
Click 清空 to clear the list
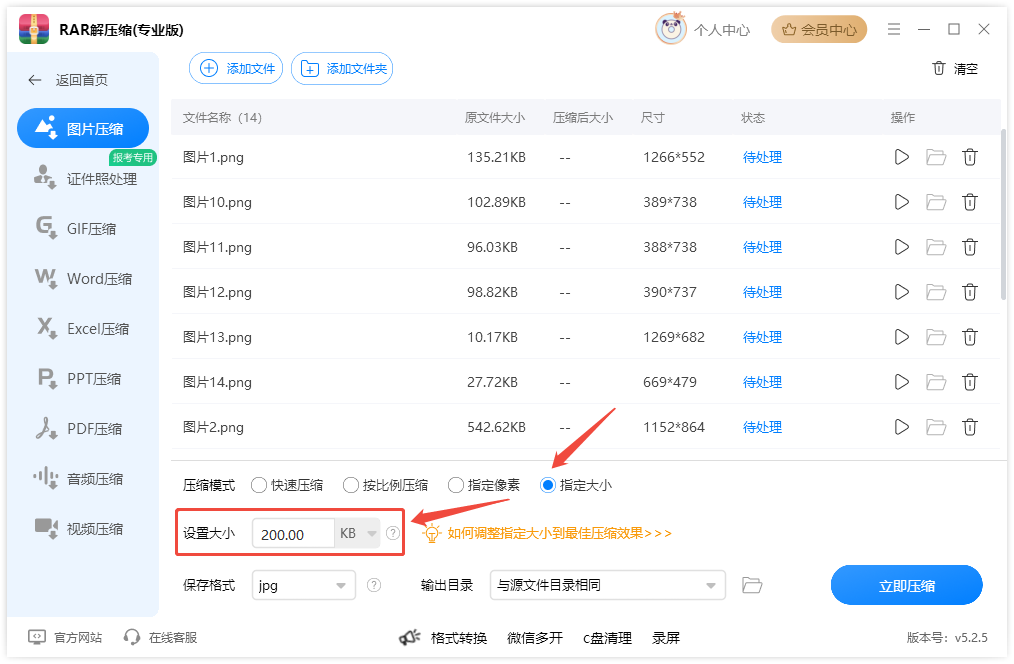955,69
